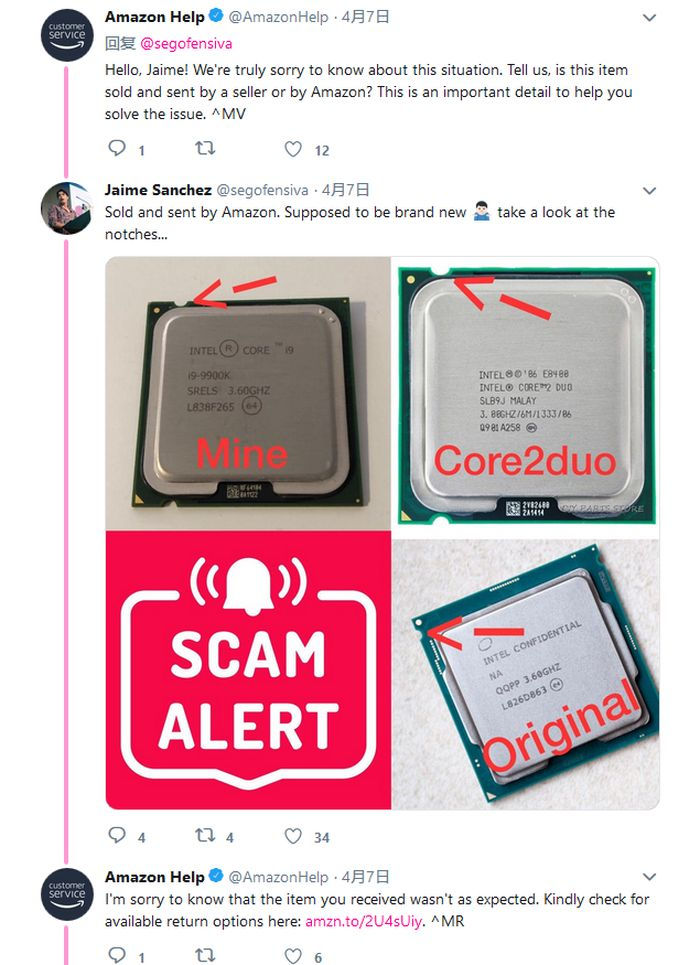Open the amzn.to/2U4sUiy return link
Image resolution: width=700 pixels, height=965 pixels.
(364, 921)
